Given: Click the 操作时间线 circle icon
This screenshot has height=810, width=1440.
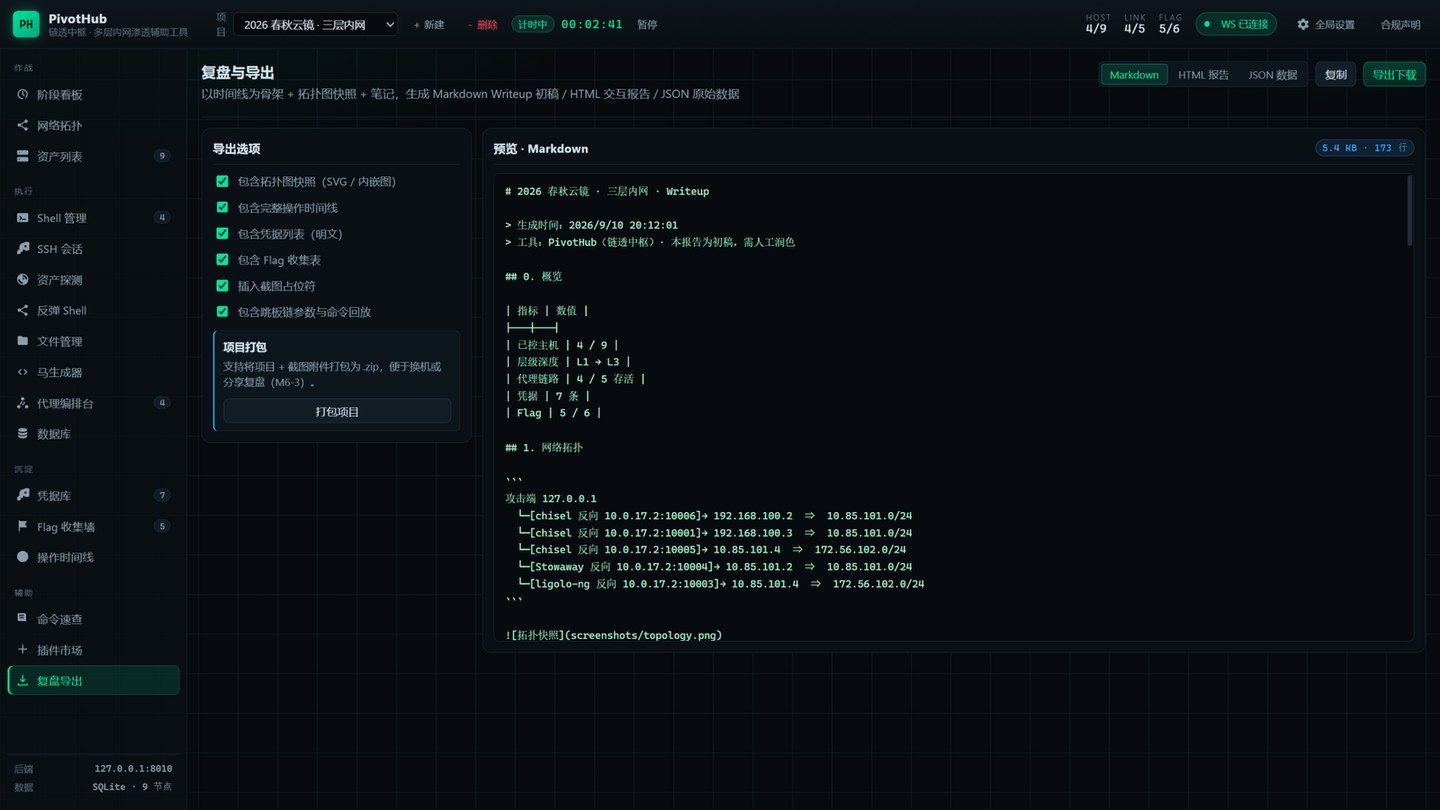Looking at the screenshot, I should [23, 557].
